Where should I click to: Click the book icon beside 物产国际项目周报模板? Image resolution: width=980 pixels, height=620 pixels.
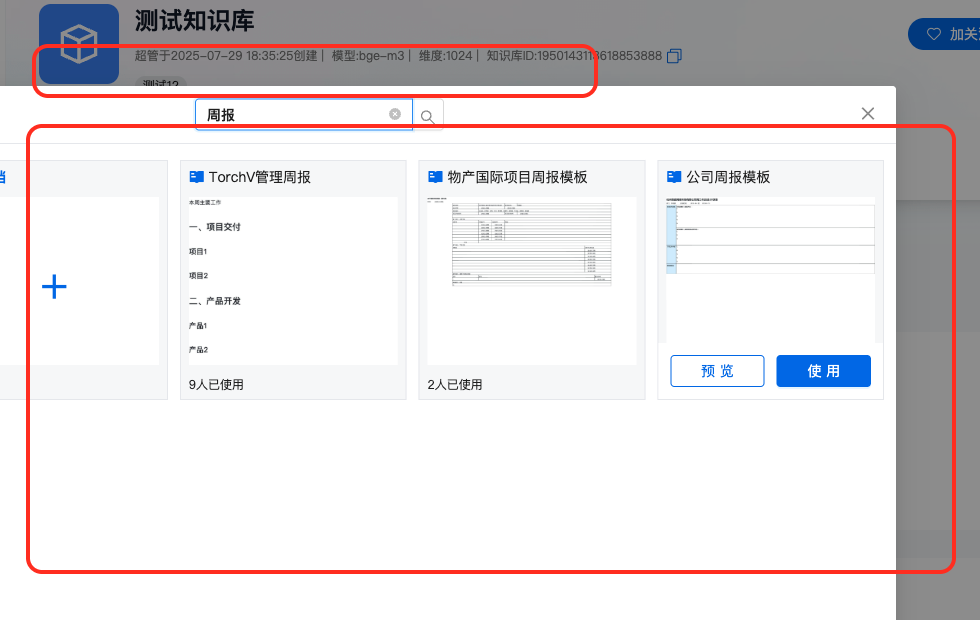pyautogui.click(x=435, y=177)
